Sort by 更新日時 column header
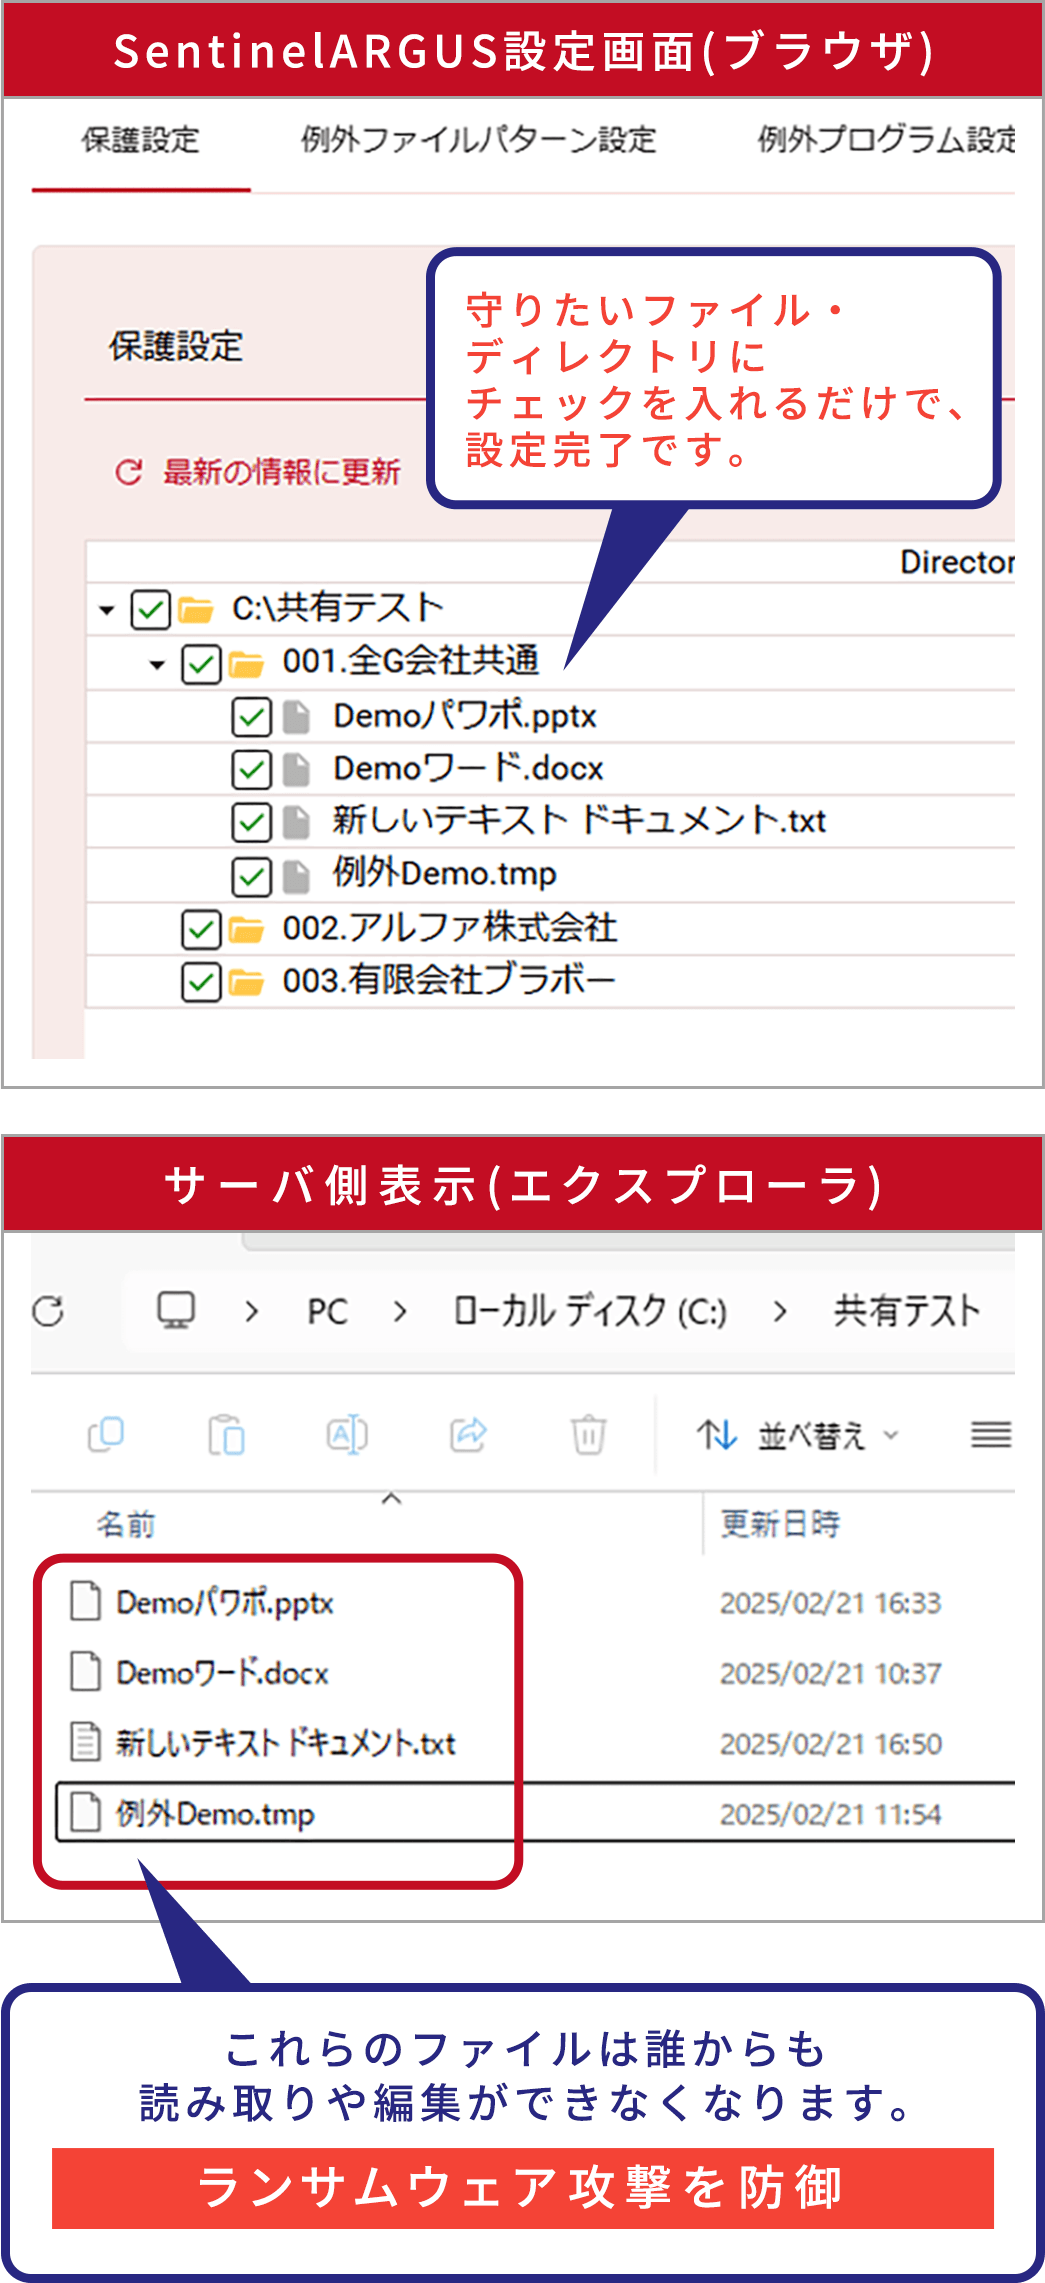Image resolution: width=1045 pixels, height=2283 pixels. click(x=780, y=1525)
